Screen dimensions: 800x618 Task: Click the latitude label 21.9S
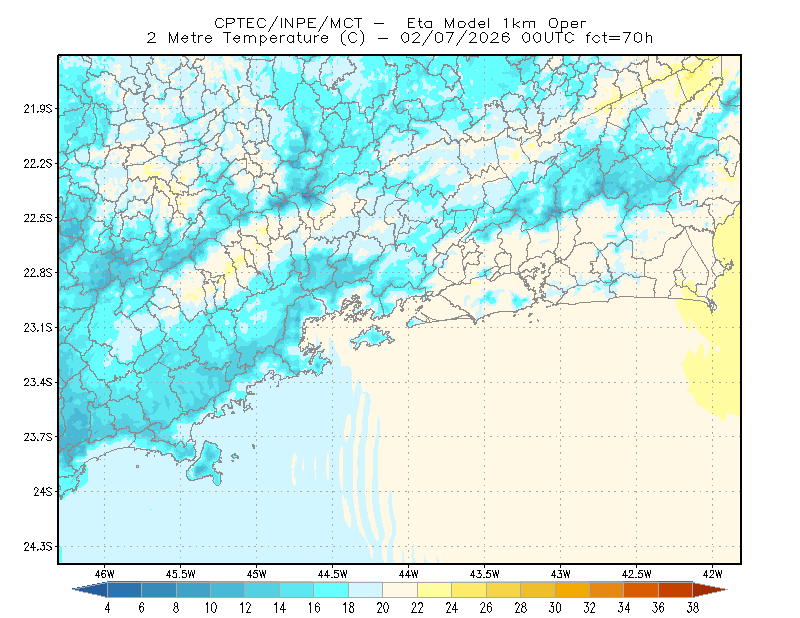tap(38, 109)
